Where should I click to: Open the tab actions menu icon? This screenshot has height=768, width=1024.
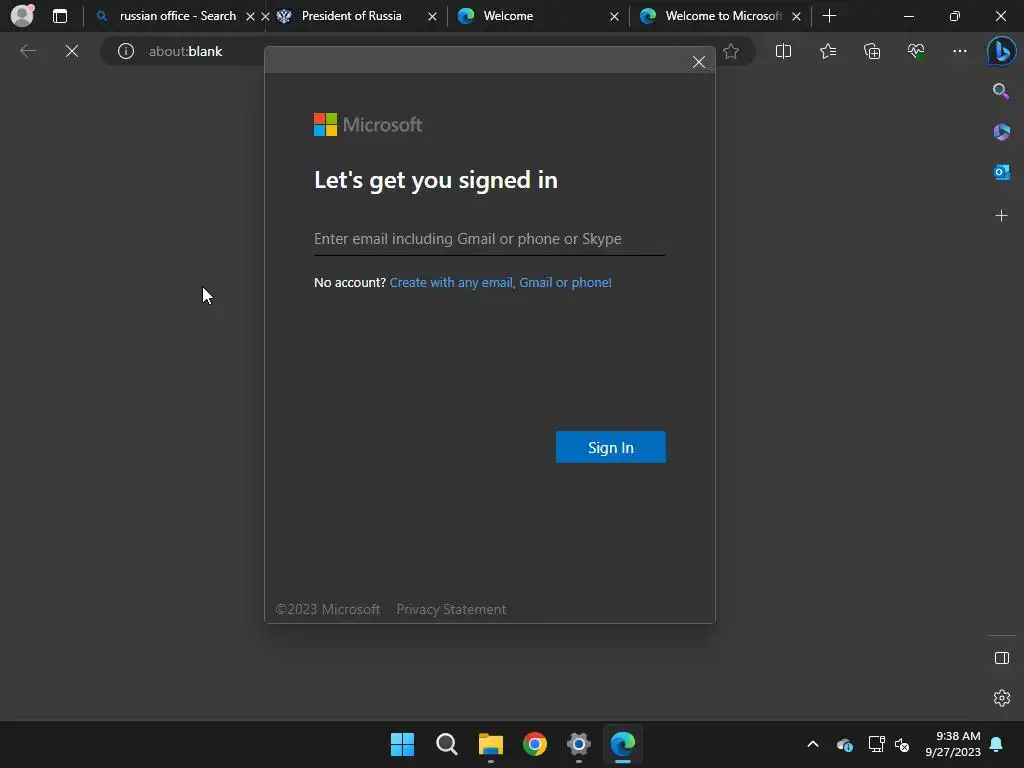[x=59, y=16]
